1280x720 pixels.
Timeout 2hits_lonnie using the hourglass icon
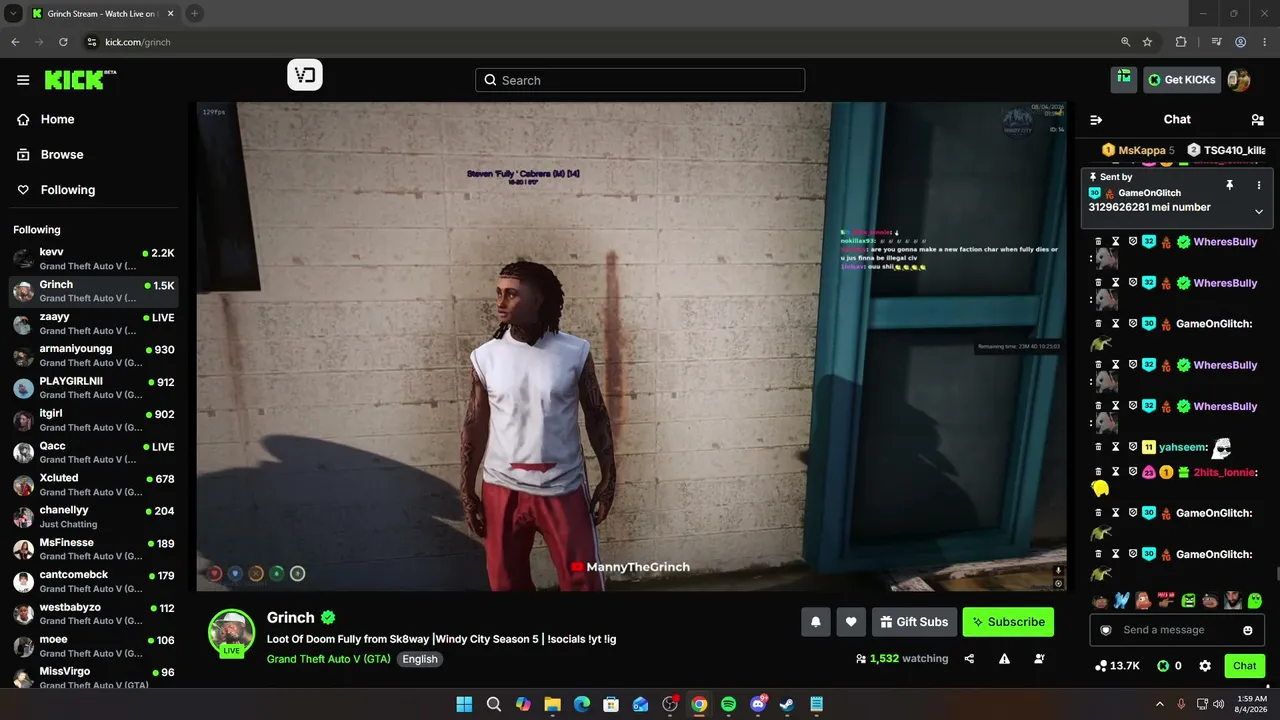pyautogui.click(x=1116, y=472)
